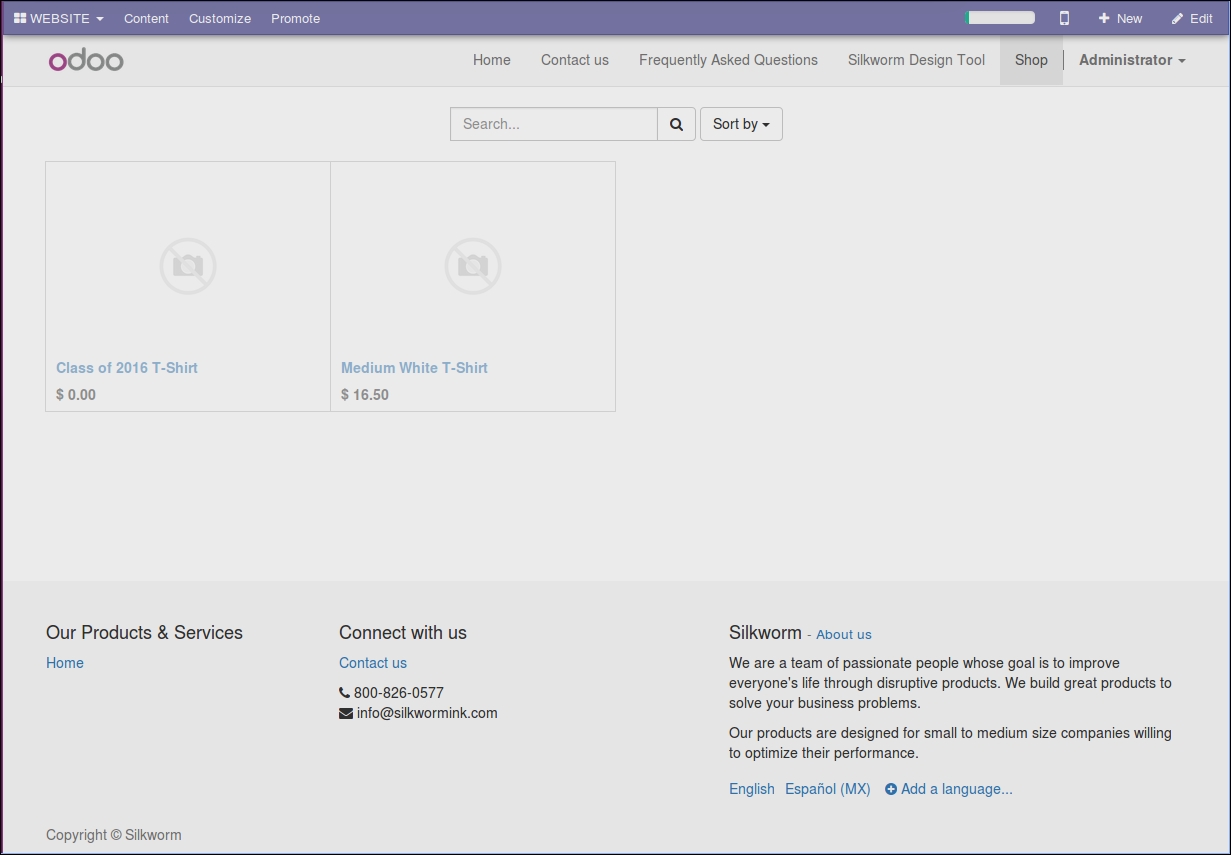This screenshot has width=1231, height=855.
Task: Click the footer Home link
Action: click(x=65, y=663)
